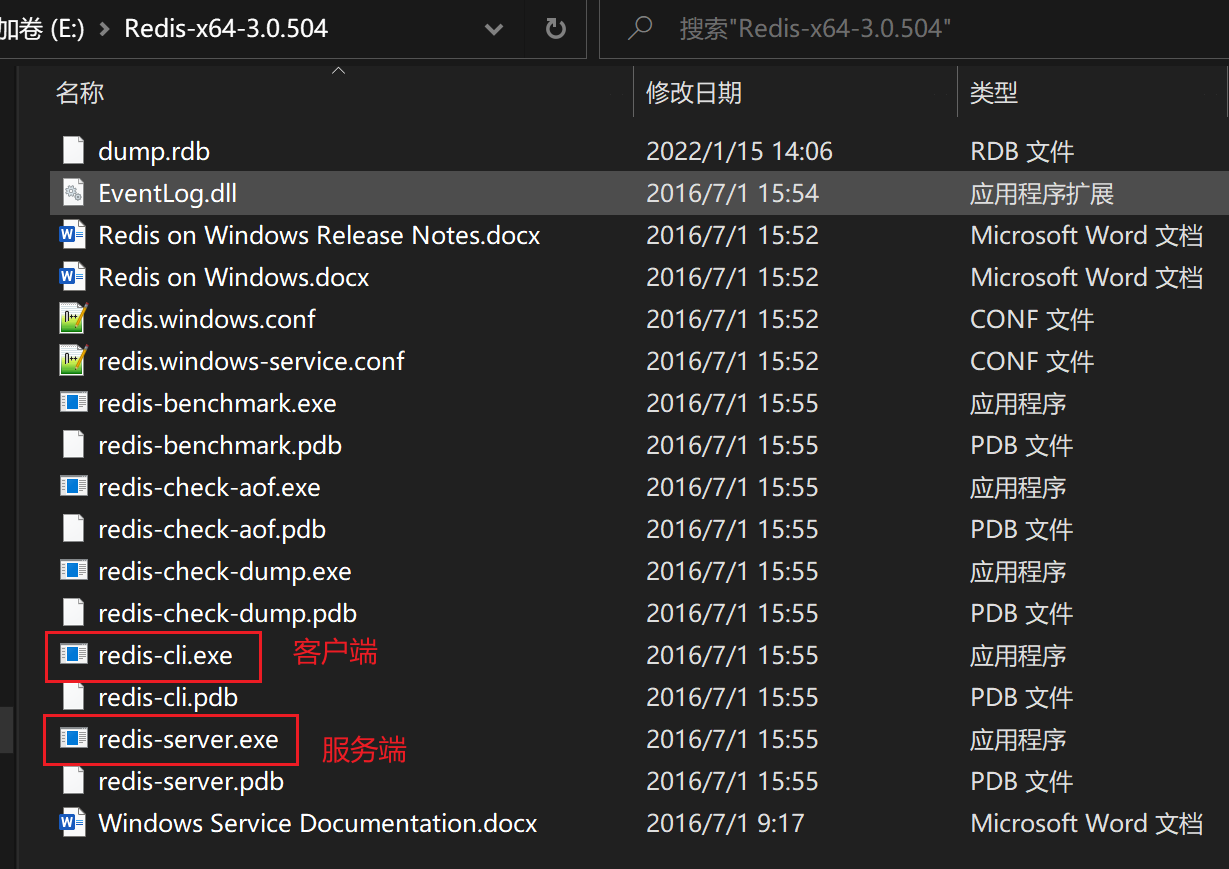Click the redis-benchmark.exe application icon
1229x869 pixels.
pyautogui.click(x=73, y=403)
